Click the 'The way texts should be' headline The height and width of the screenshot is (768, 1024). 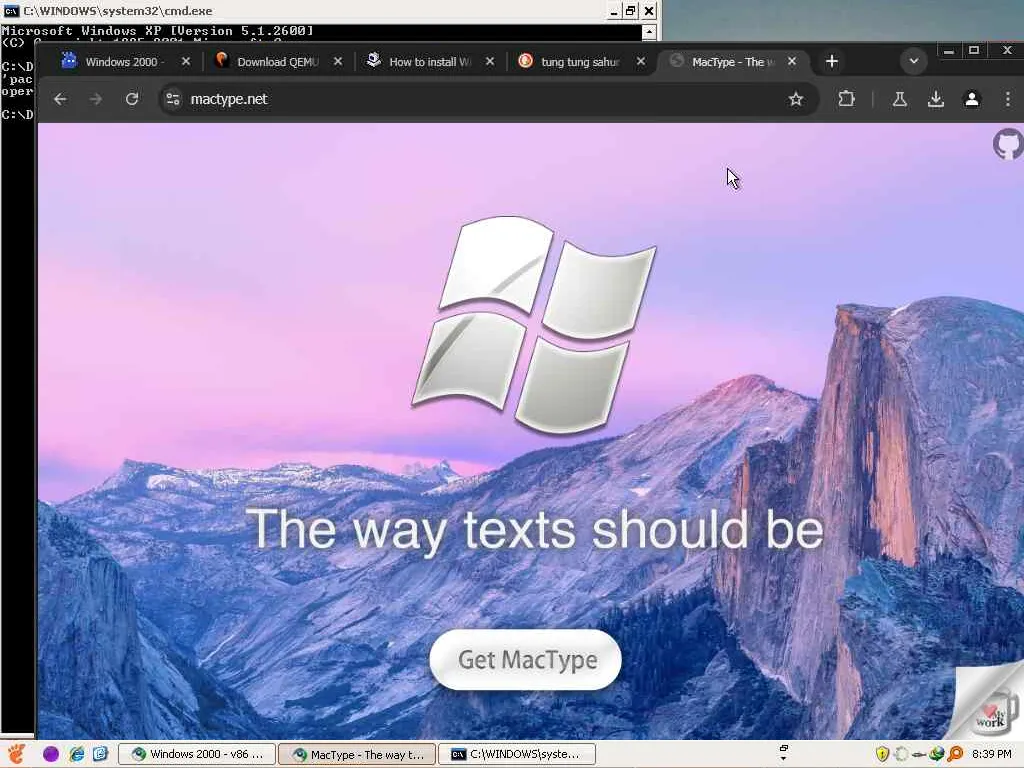pos(535,530)
